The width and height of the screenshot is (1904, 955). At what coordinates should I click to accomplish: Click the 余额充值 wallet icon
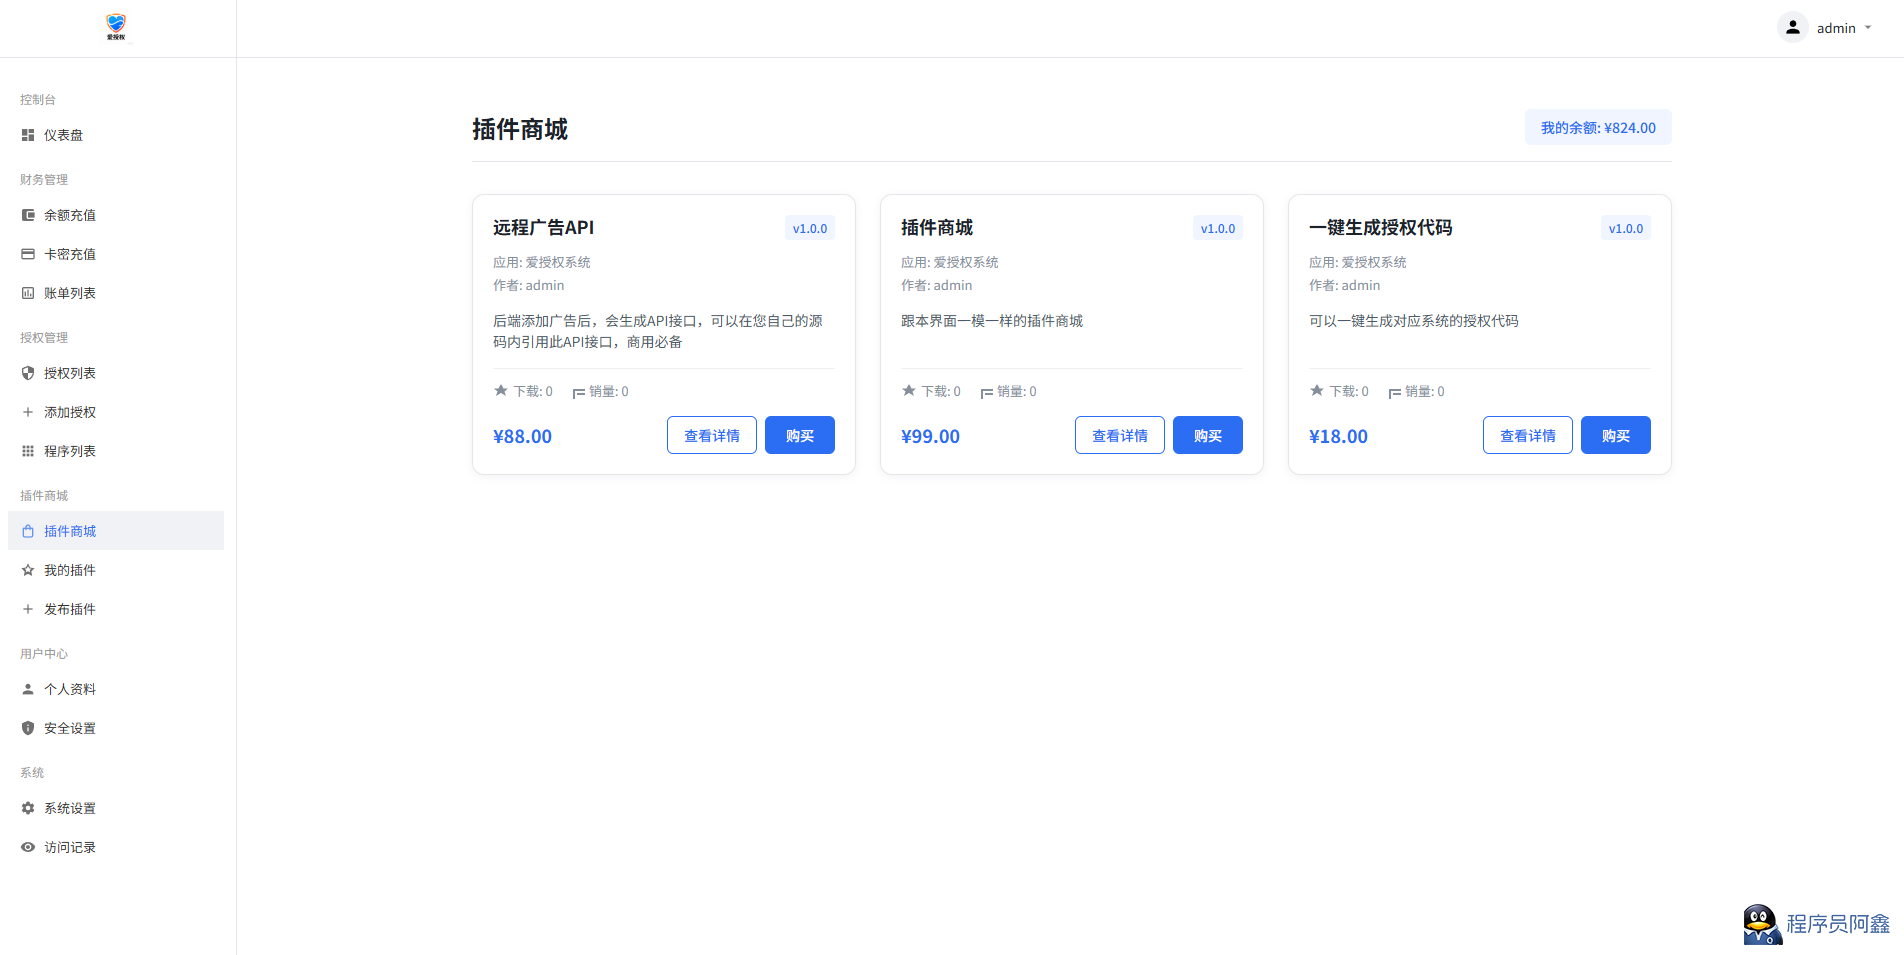[28, 215]
